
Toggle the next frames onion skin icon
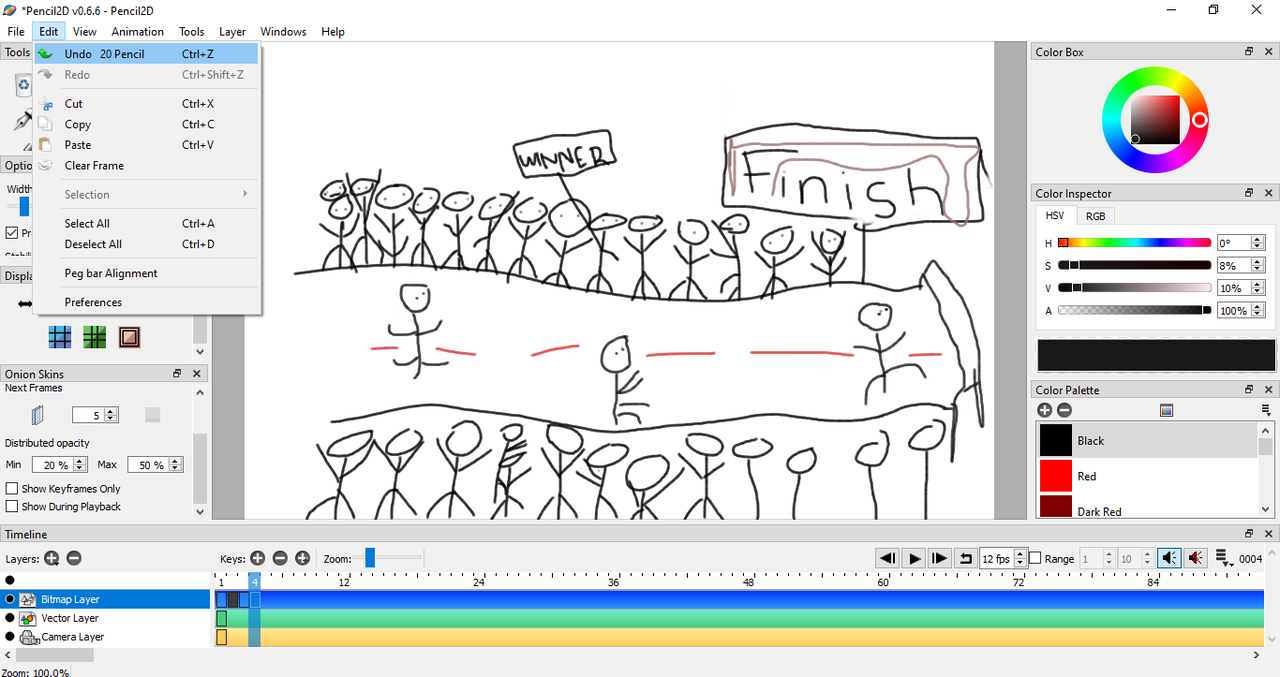(38, 414)
